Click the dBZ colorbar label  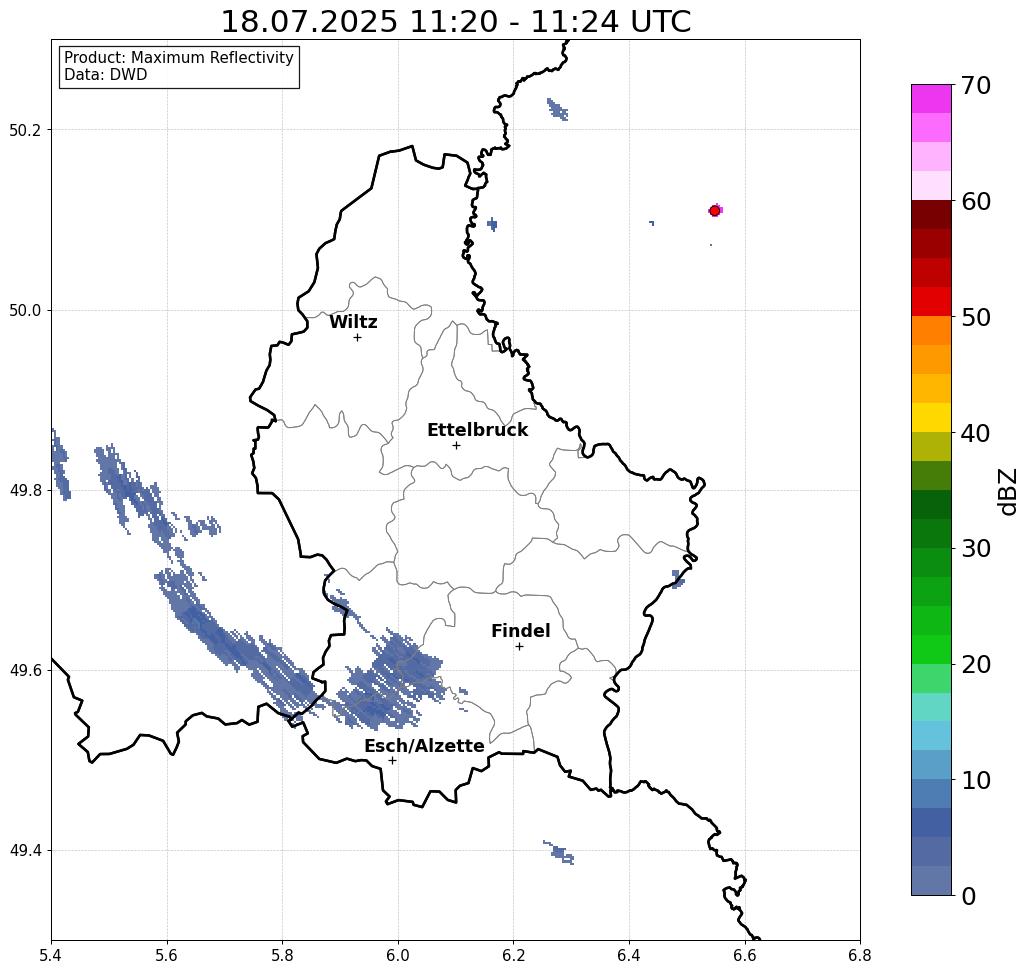(x=1007, y=491)
